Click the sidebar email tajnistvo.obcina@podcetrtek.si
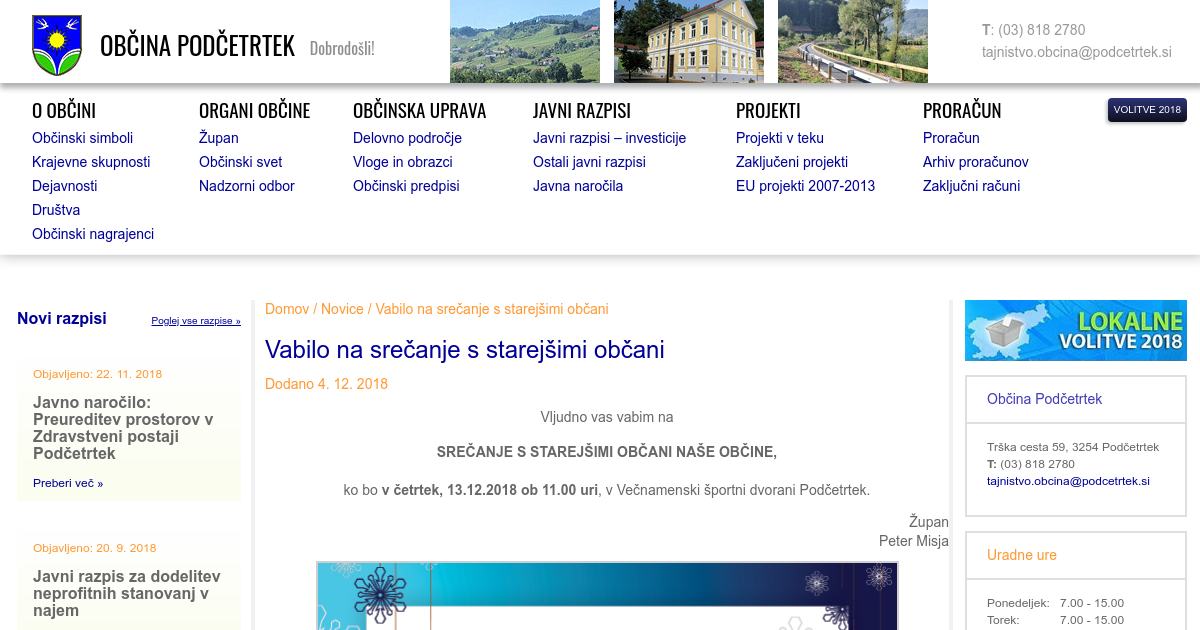The height and width of the screenshot is (630, 1200). pos(1068,481)
